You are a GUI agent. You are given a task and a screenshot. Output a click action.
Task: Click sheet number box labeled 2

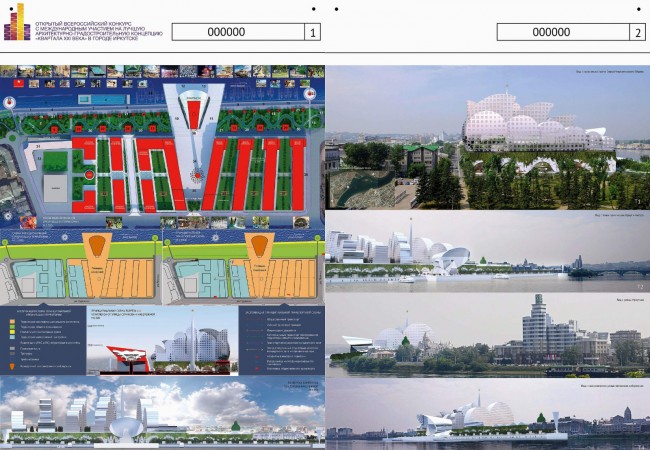[638, 32]
